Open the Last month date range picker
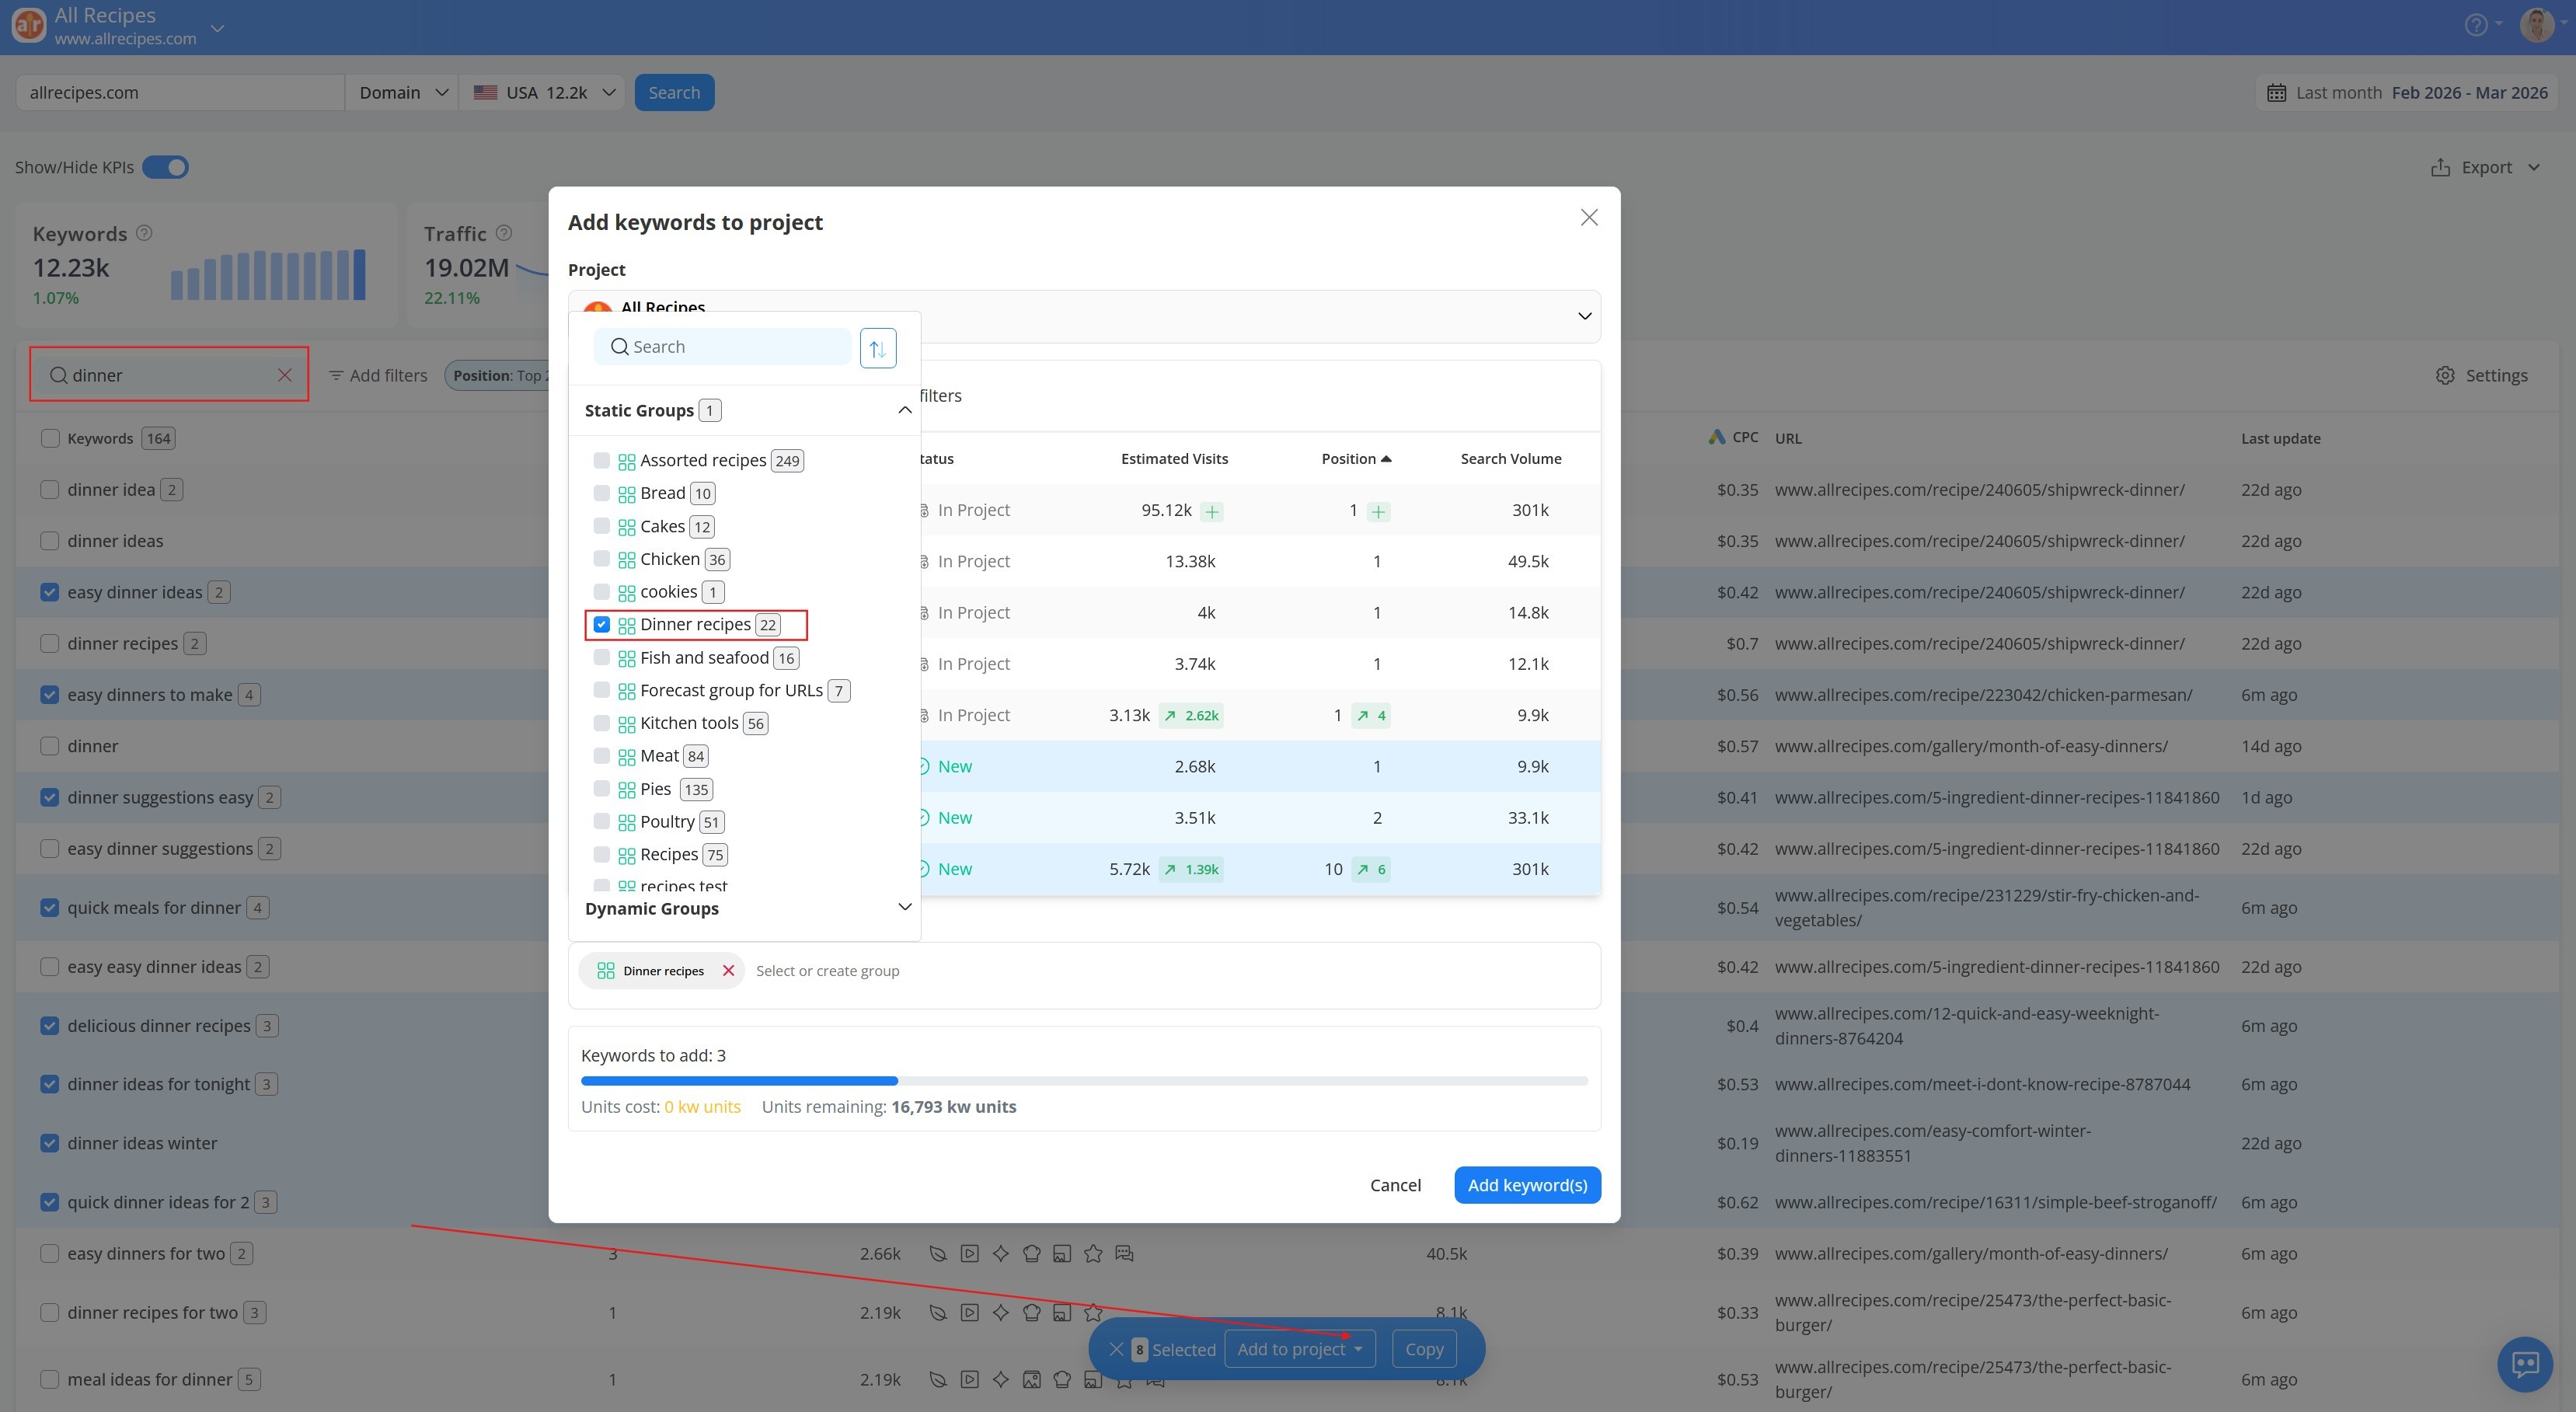The width and height of the screenshot is (2576, 1412). click(x=2407, y=93)
